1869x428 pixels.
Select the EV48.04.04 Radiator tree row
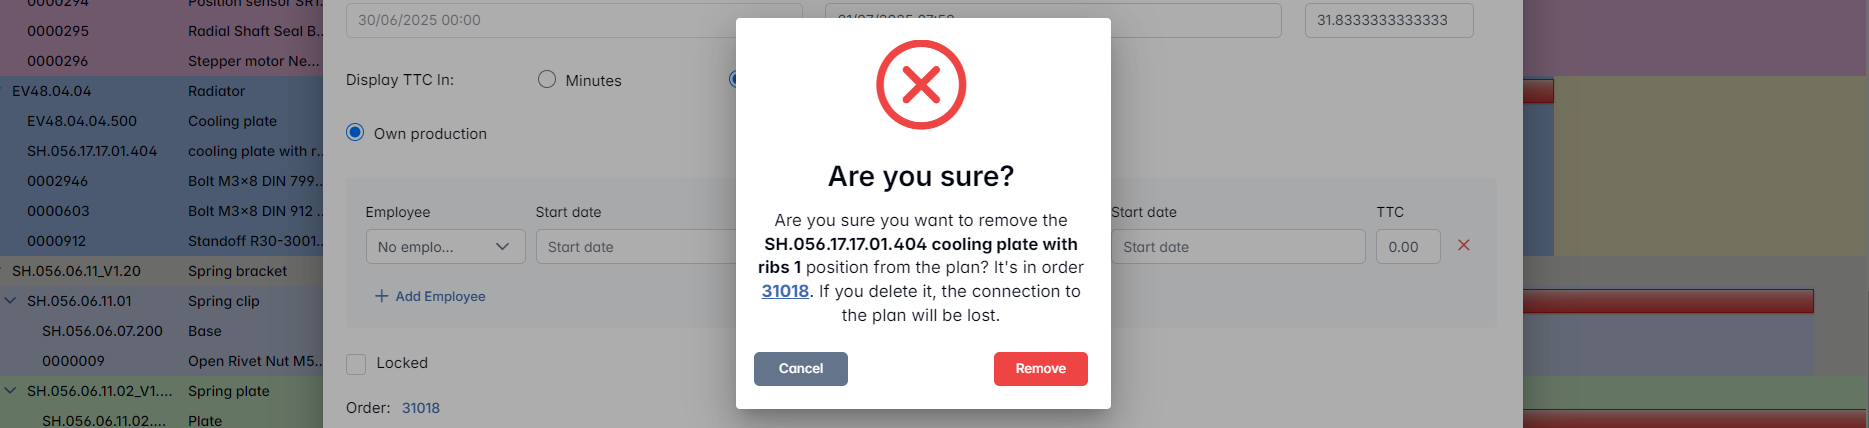point(160,91)
